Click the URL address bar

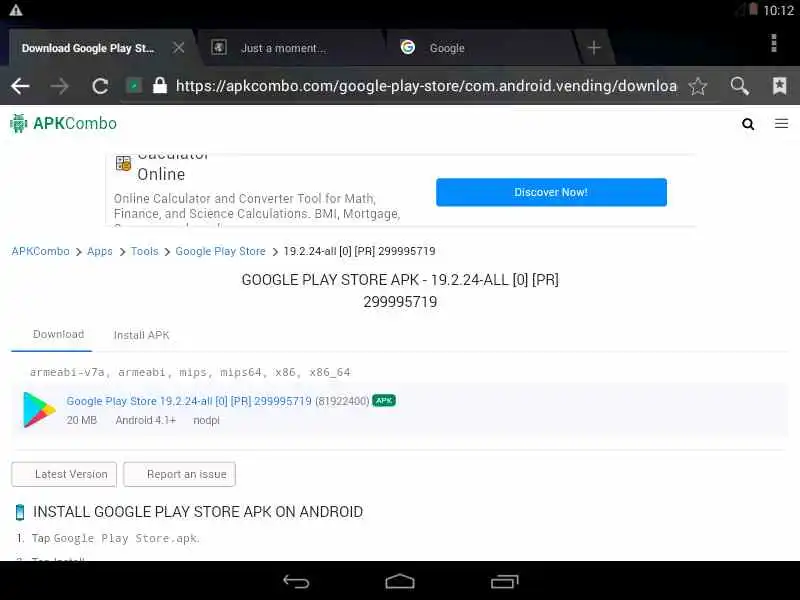426,86
